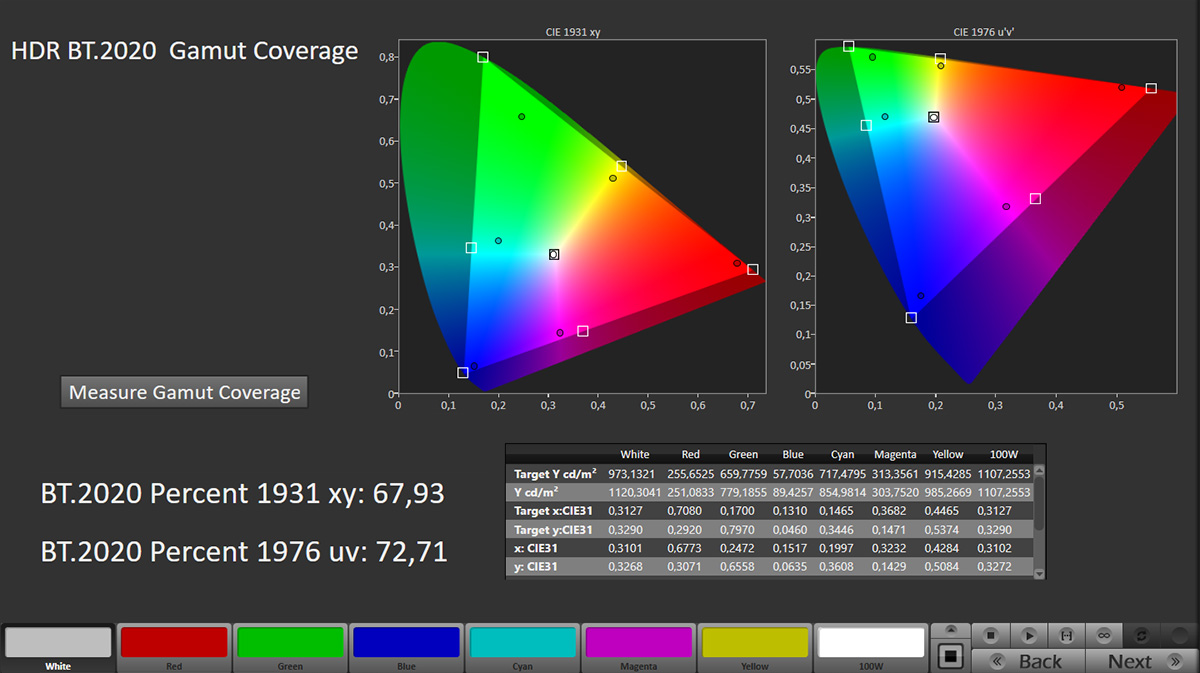Image resolution: width=1200 pixels, height=673 pixels.
Task: Click cell value 1120,3041 in table
Action: coord(634,493)
